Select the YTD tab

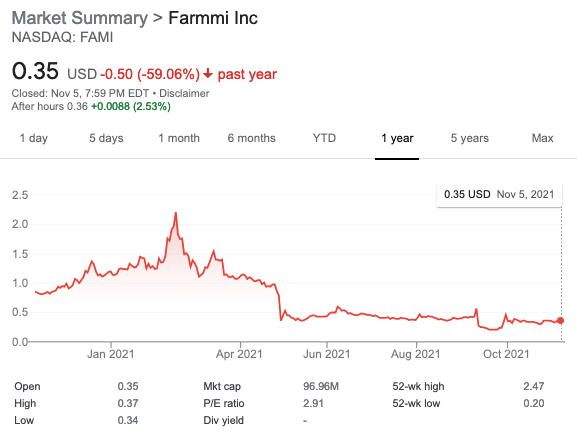pyautogui.click(x=324, y=138)
